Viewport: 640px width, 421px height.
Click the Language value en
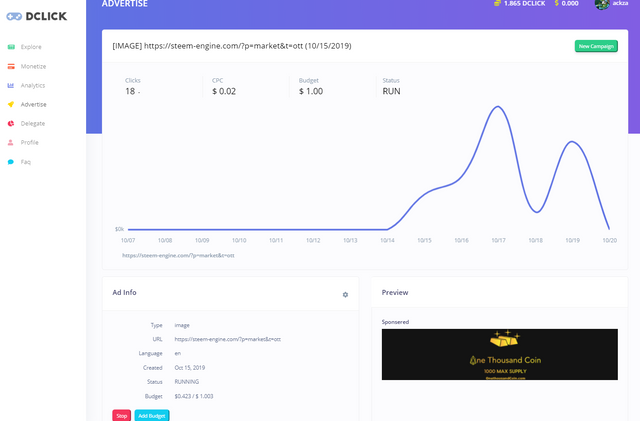178,354
